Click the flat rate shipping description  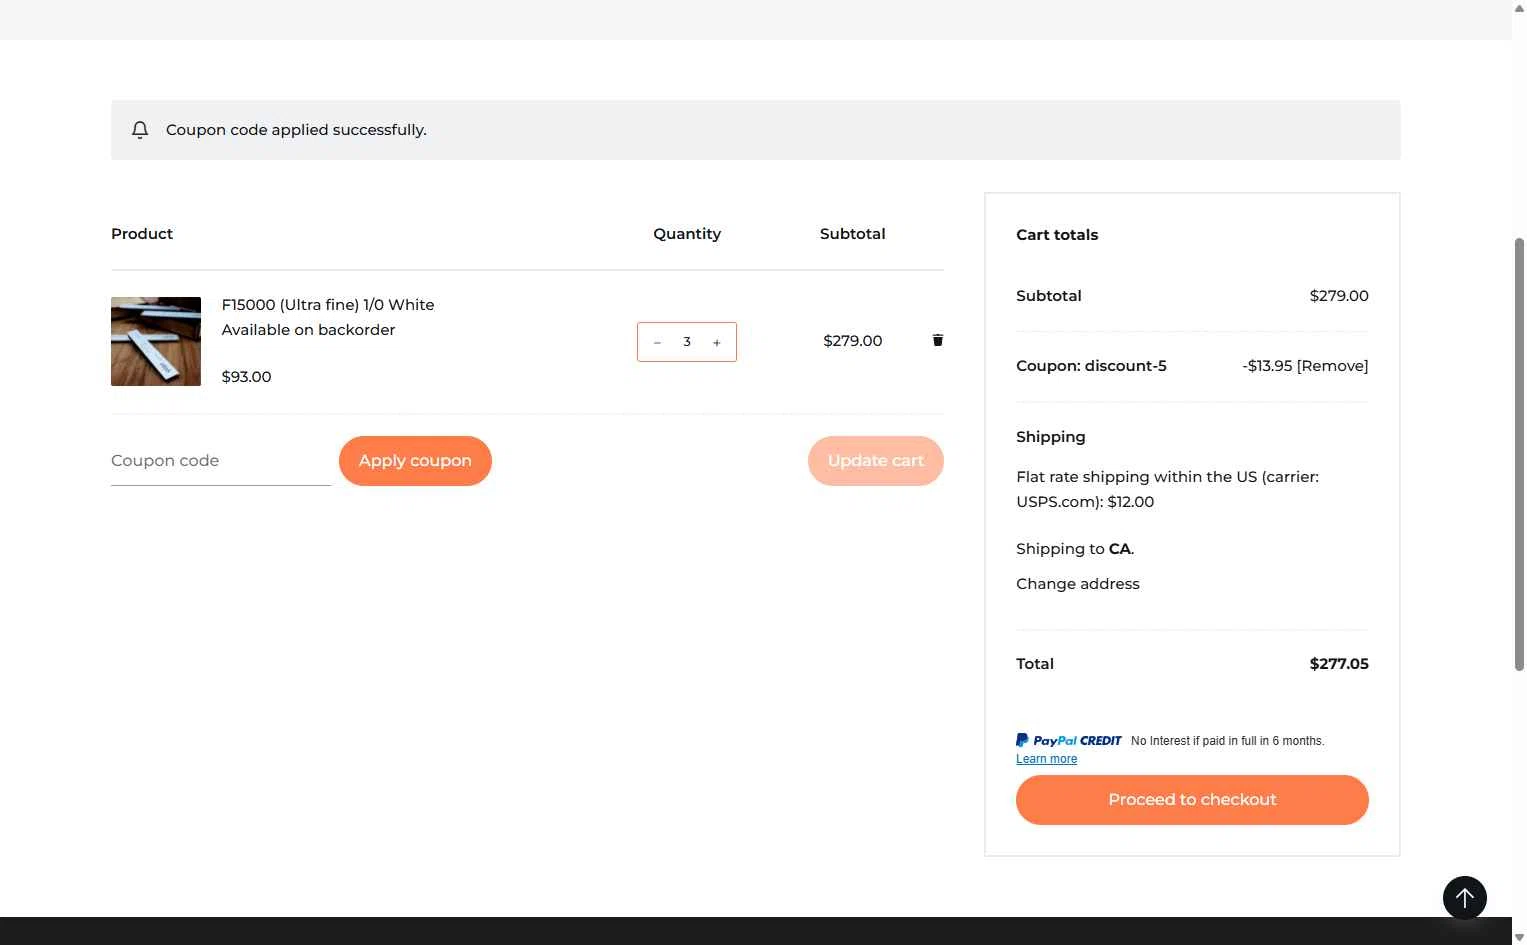[x=1167, y=489]
